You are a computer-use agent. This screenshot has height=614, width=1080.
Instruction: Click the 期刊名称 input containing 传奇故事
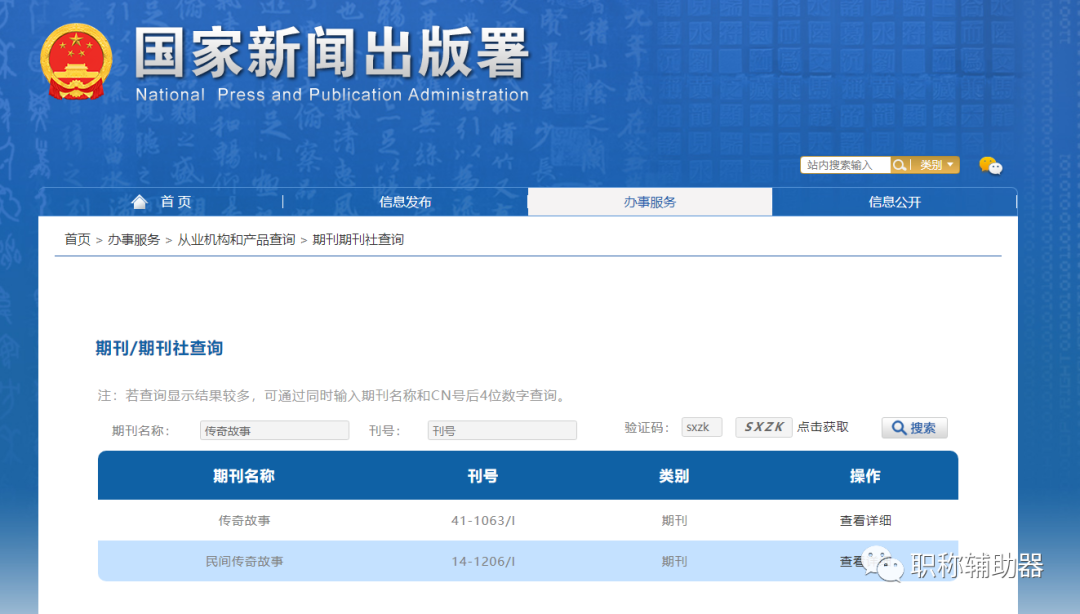274,429
